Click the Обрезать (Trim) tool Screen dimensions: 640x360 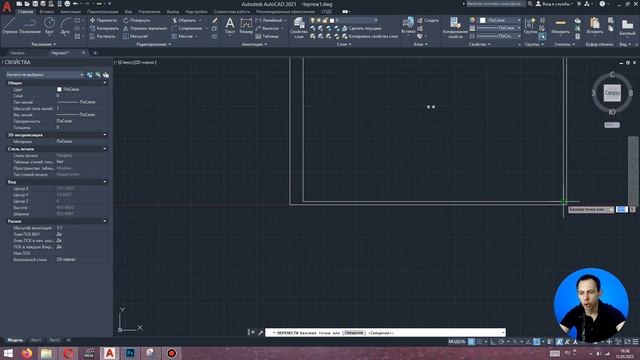coord(184,20)
